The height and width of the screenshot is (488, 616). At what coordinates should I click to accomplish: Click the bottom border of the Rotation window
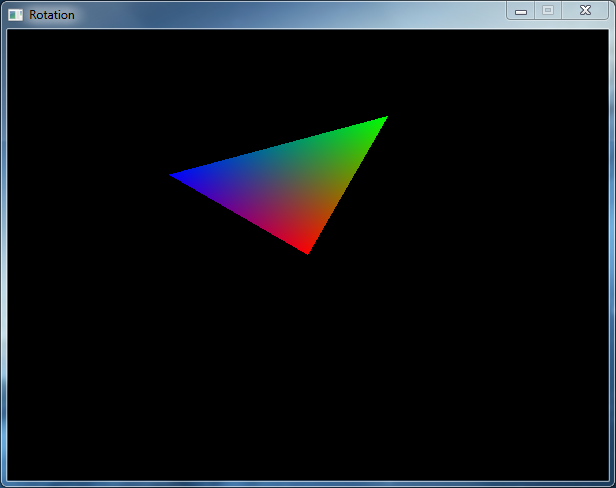300,484
